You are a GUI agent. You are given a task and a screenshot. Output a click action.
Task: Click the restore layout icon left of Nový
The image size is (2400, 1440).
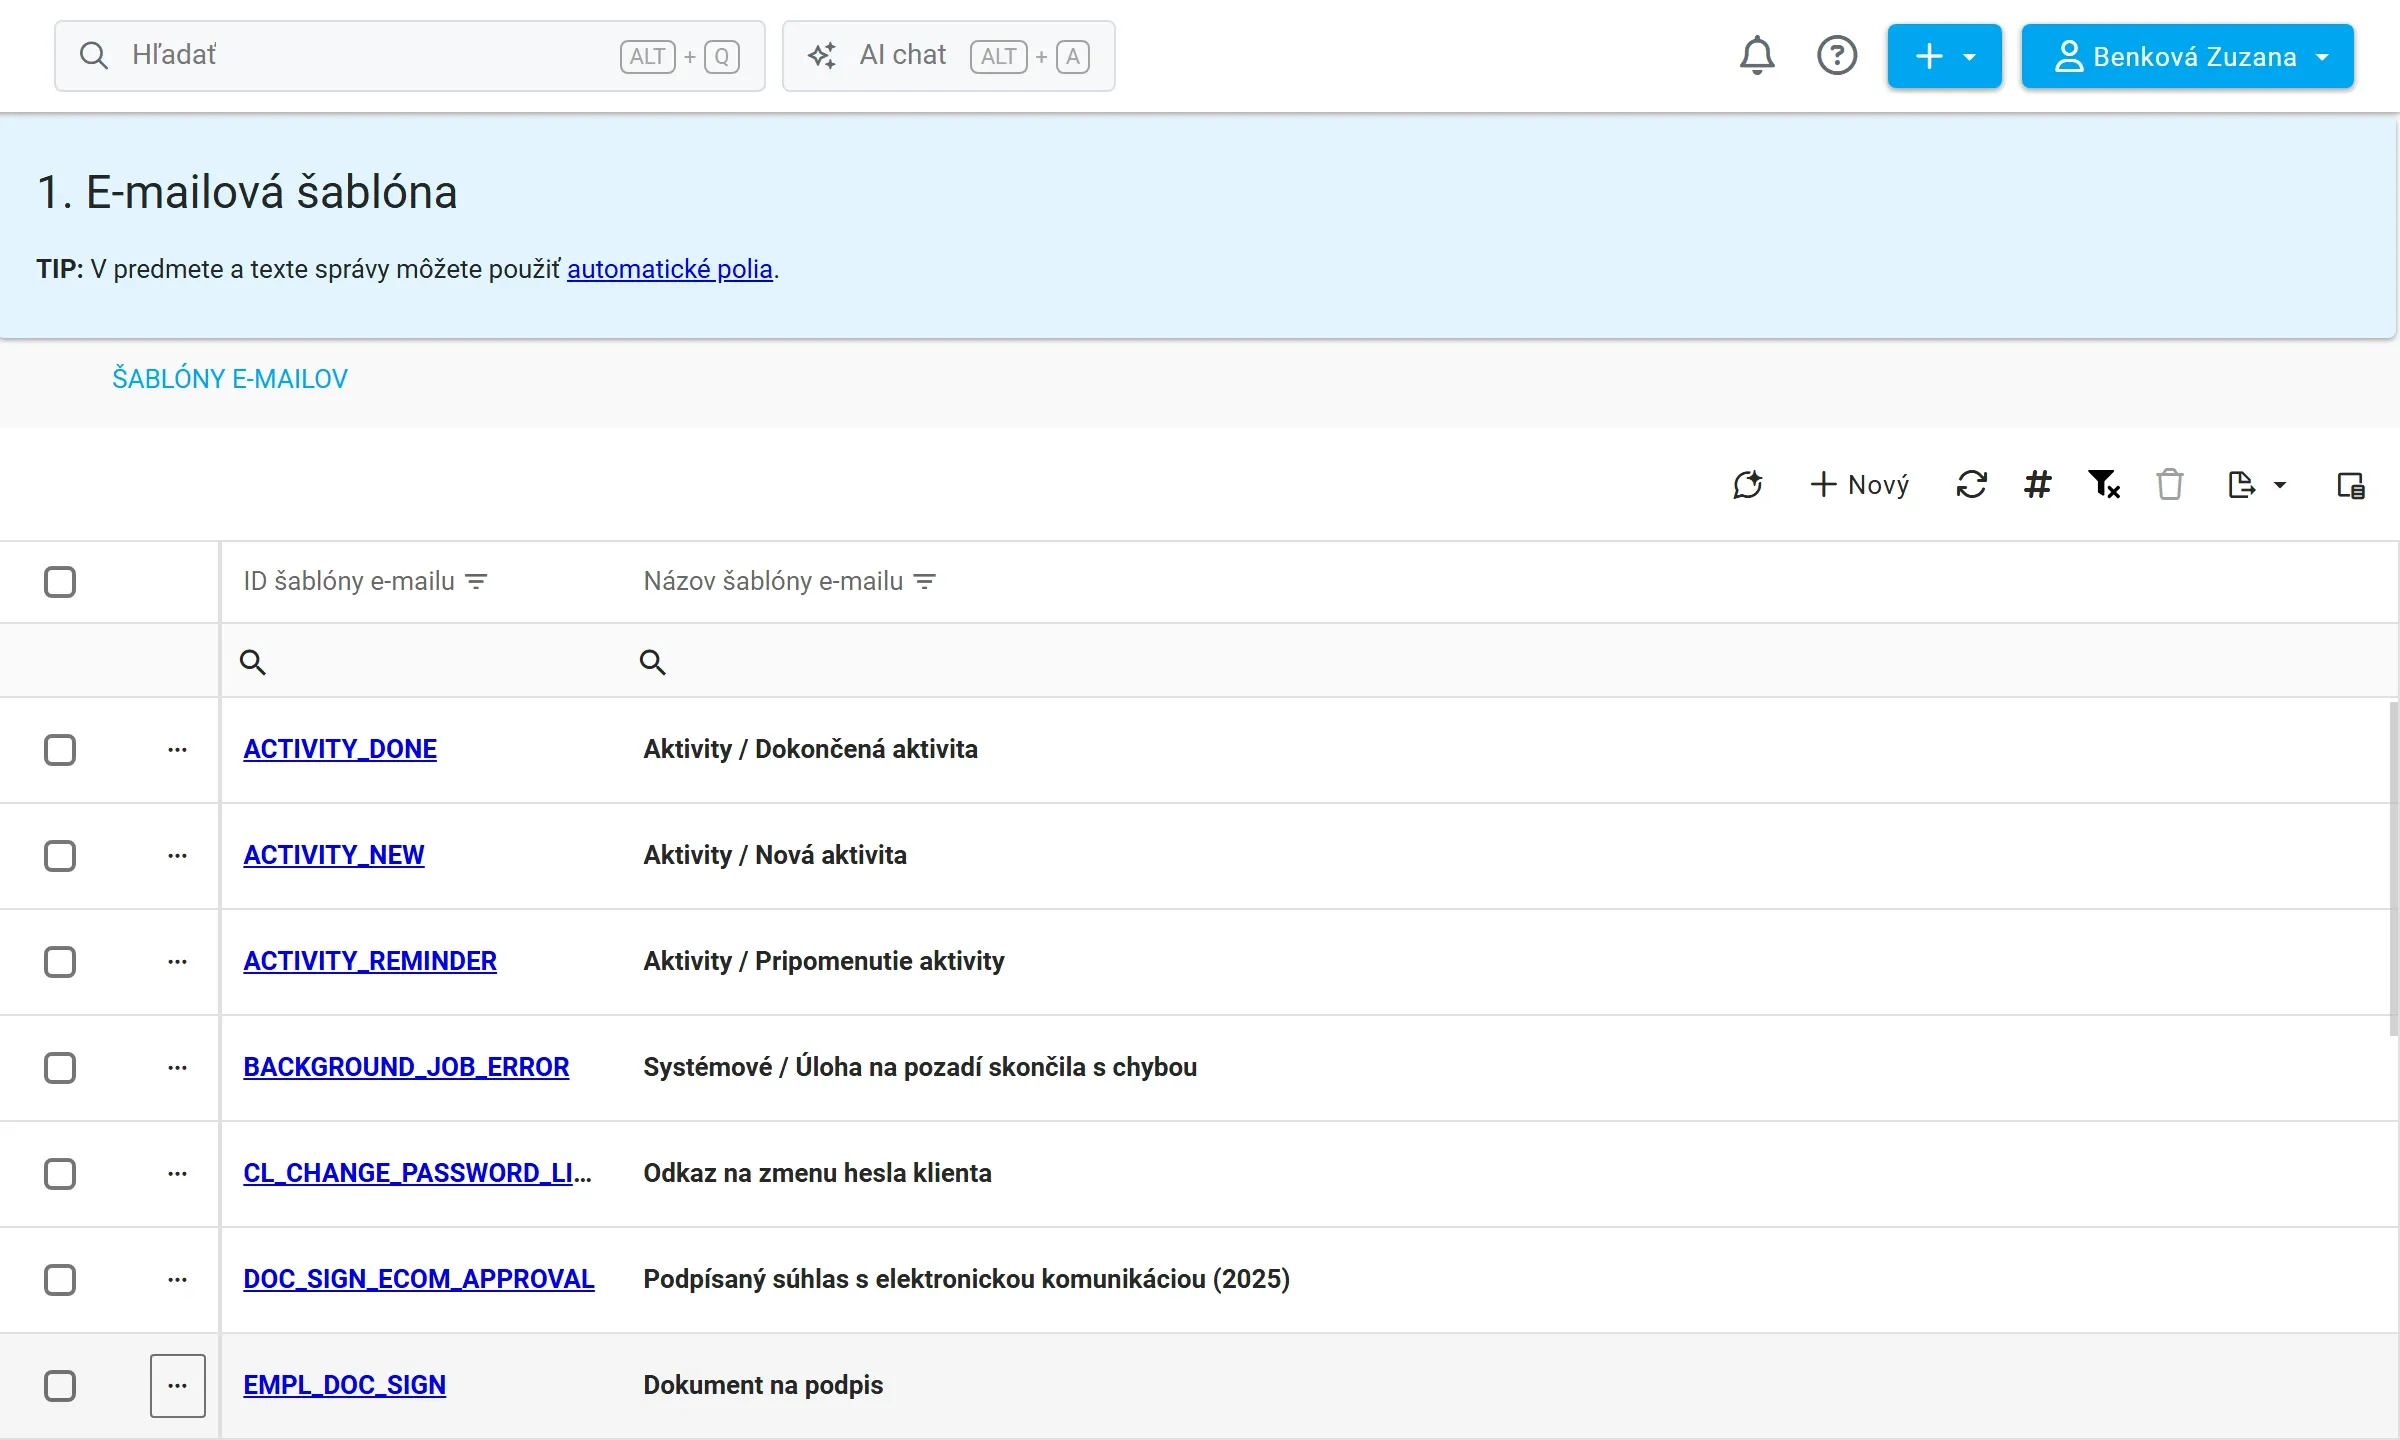1748,485
